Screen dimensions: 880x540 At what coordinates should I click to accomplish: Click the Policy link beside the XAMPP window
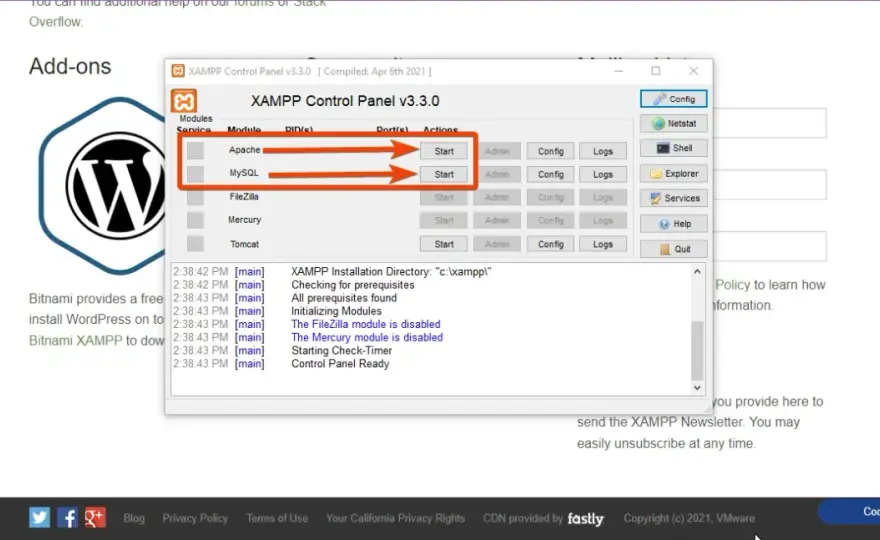pyautogui.click(x=732, y=285)
